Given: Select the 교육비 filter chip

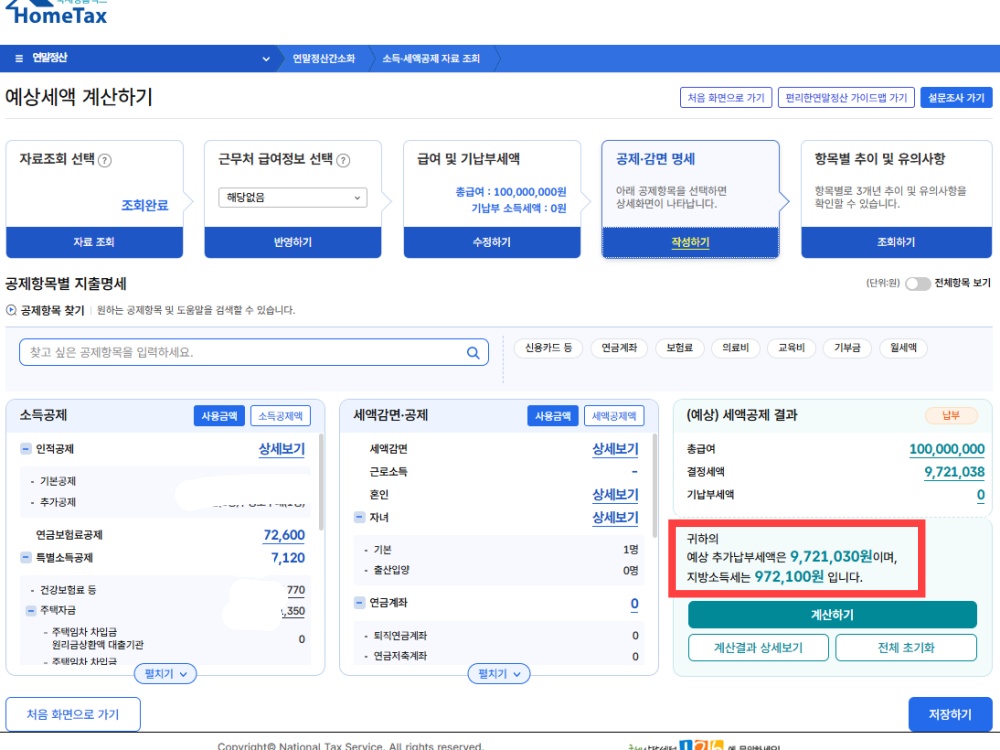Looking at the screenshot, I should click(x=791, y=348).
